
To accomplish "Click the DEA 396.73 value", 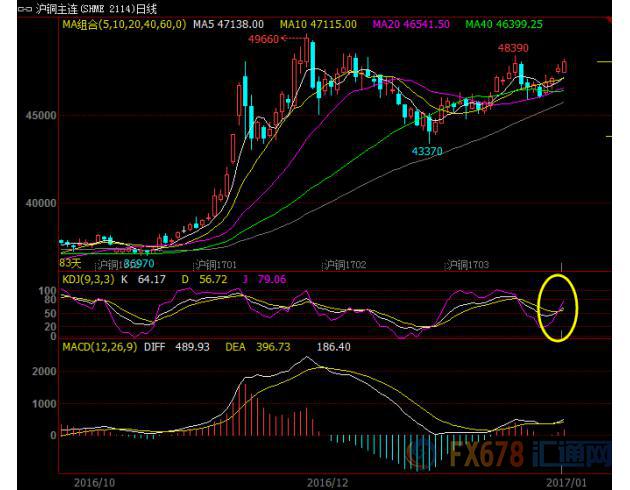I will click(258, 347).
